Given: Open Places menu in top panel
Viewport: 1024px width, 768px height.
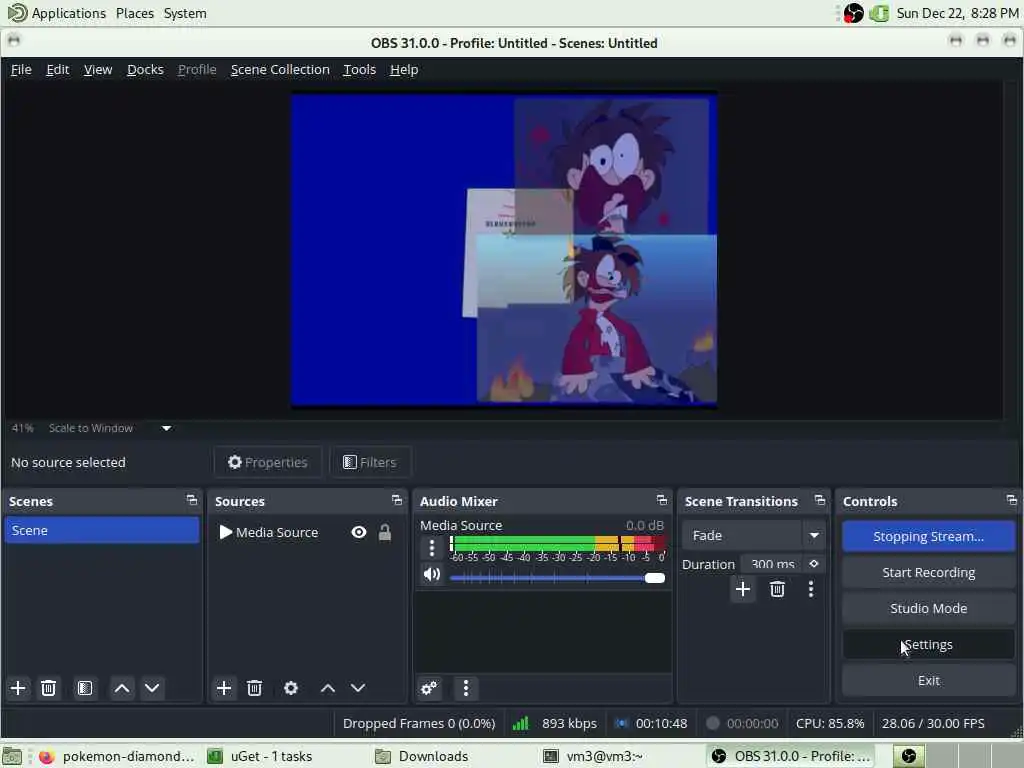Looking at the screenshot, I should (135, 13).
